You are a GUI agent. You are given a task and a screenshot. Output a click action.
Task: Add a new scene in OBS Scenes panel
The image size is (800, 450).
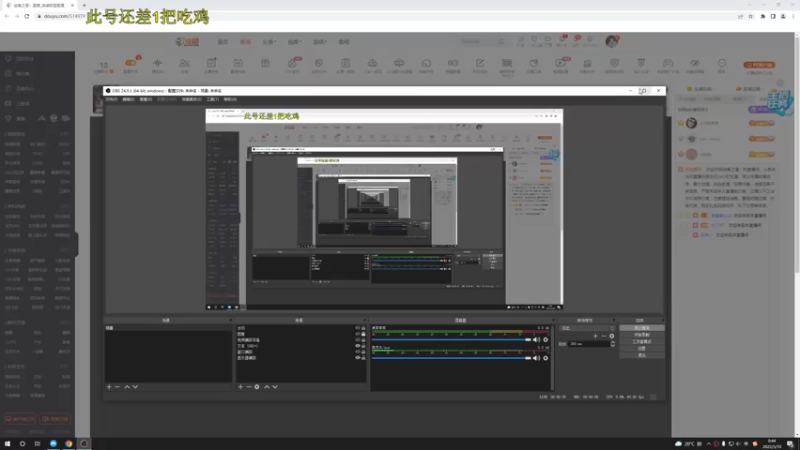(109, 387)
